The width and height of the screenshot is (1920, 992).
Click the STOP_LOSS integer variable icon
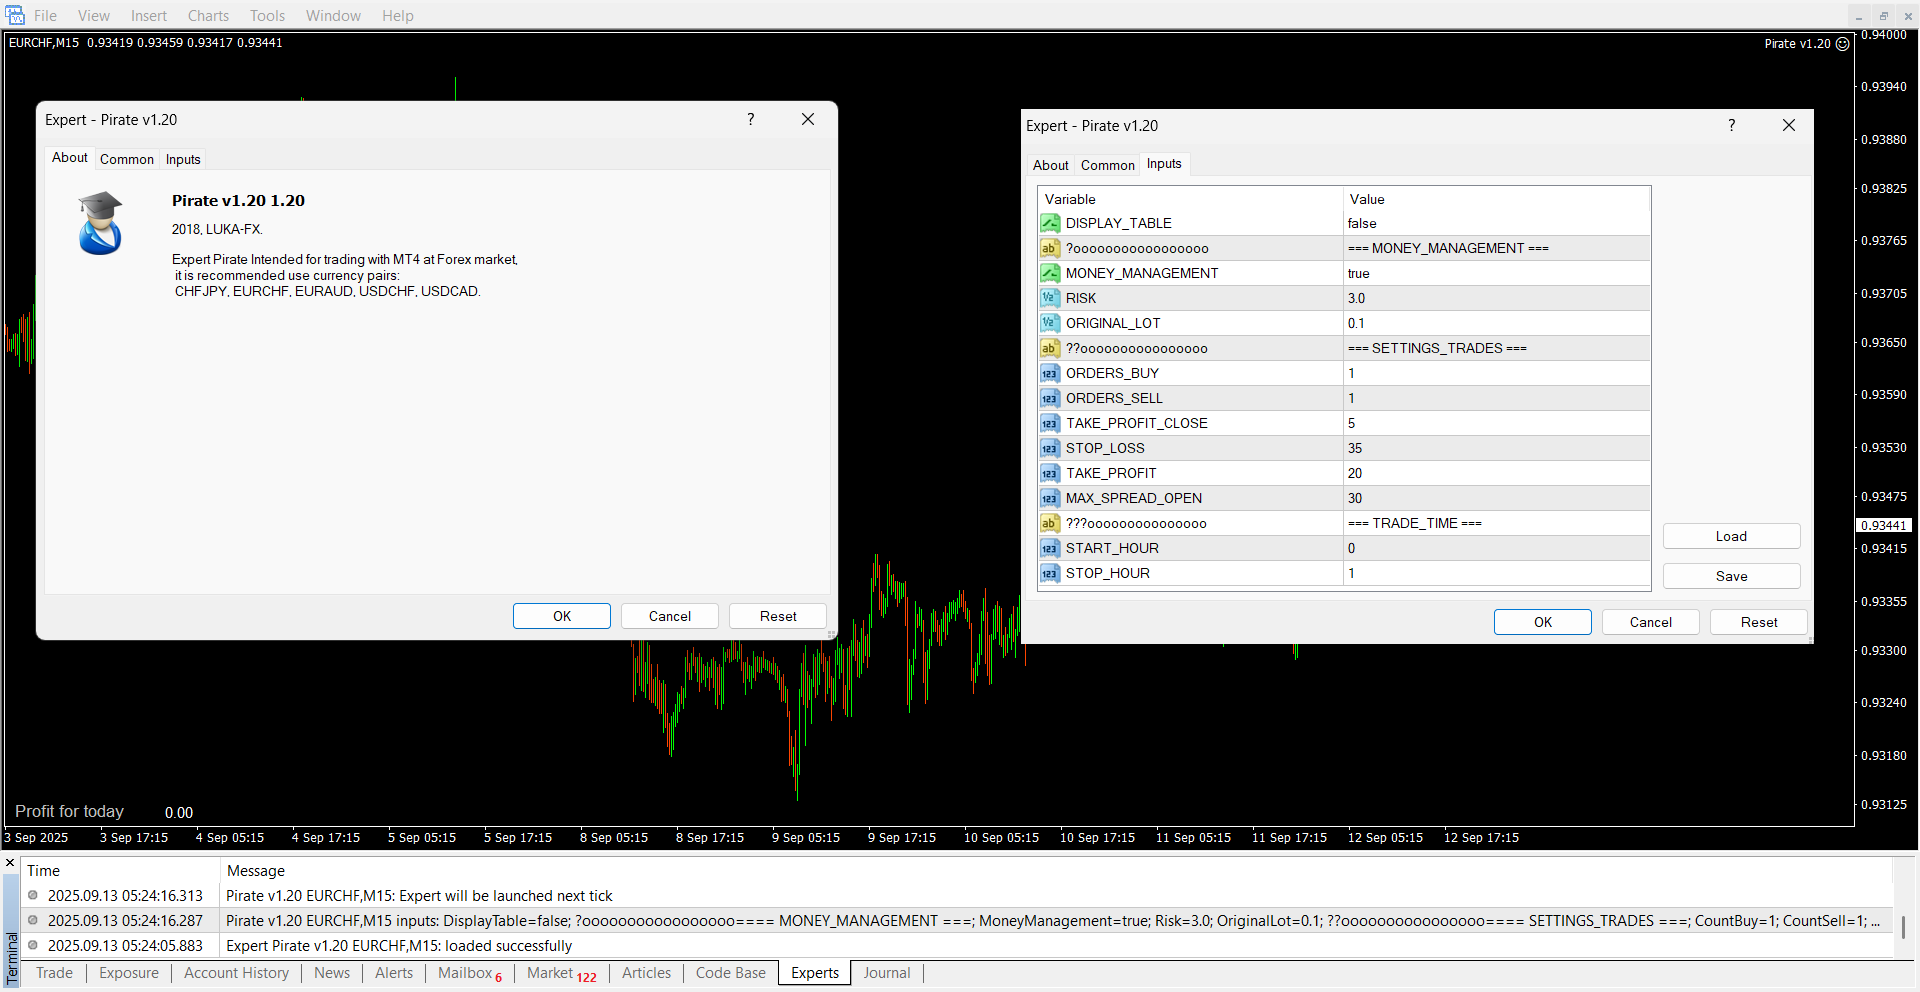point(1049,448)
